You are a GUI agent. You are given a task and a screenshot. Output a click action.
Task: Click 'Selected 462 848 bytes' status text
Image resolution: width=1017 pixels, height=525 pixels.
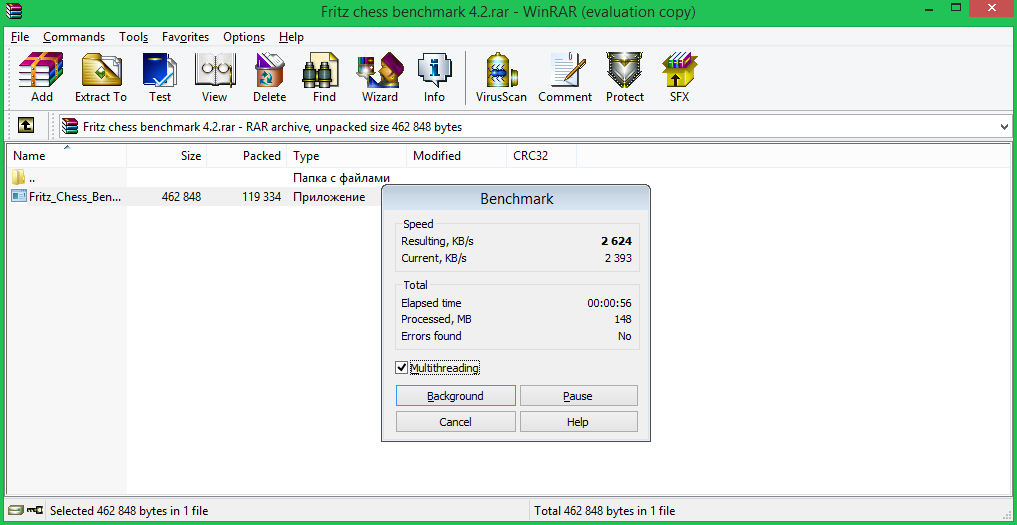pyautogui.click(x=129, y=511)
